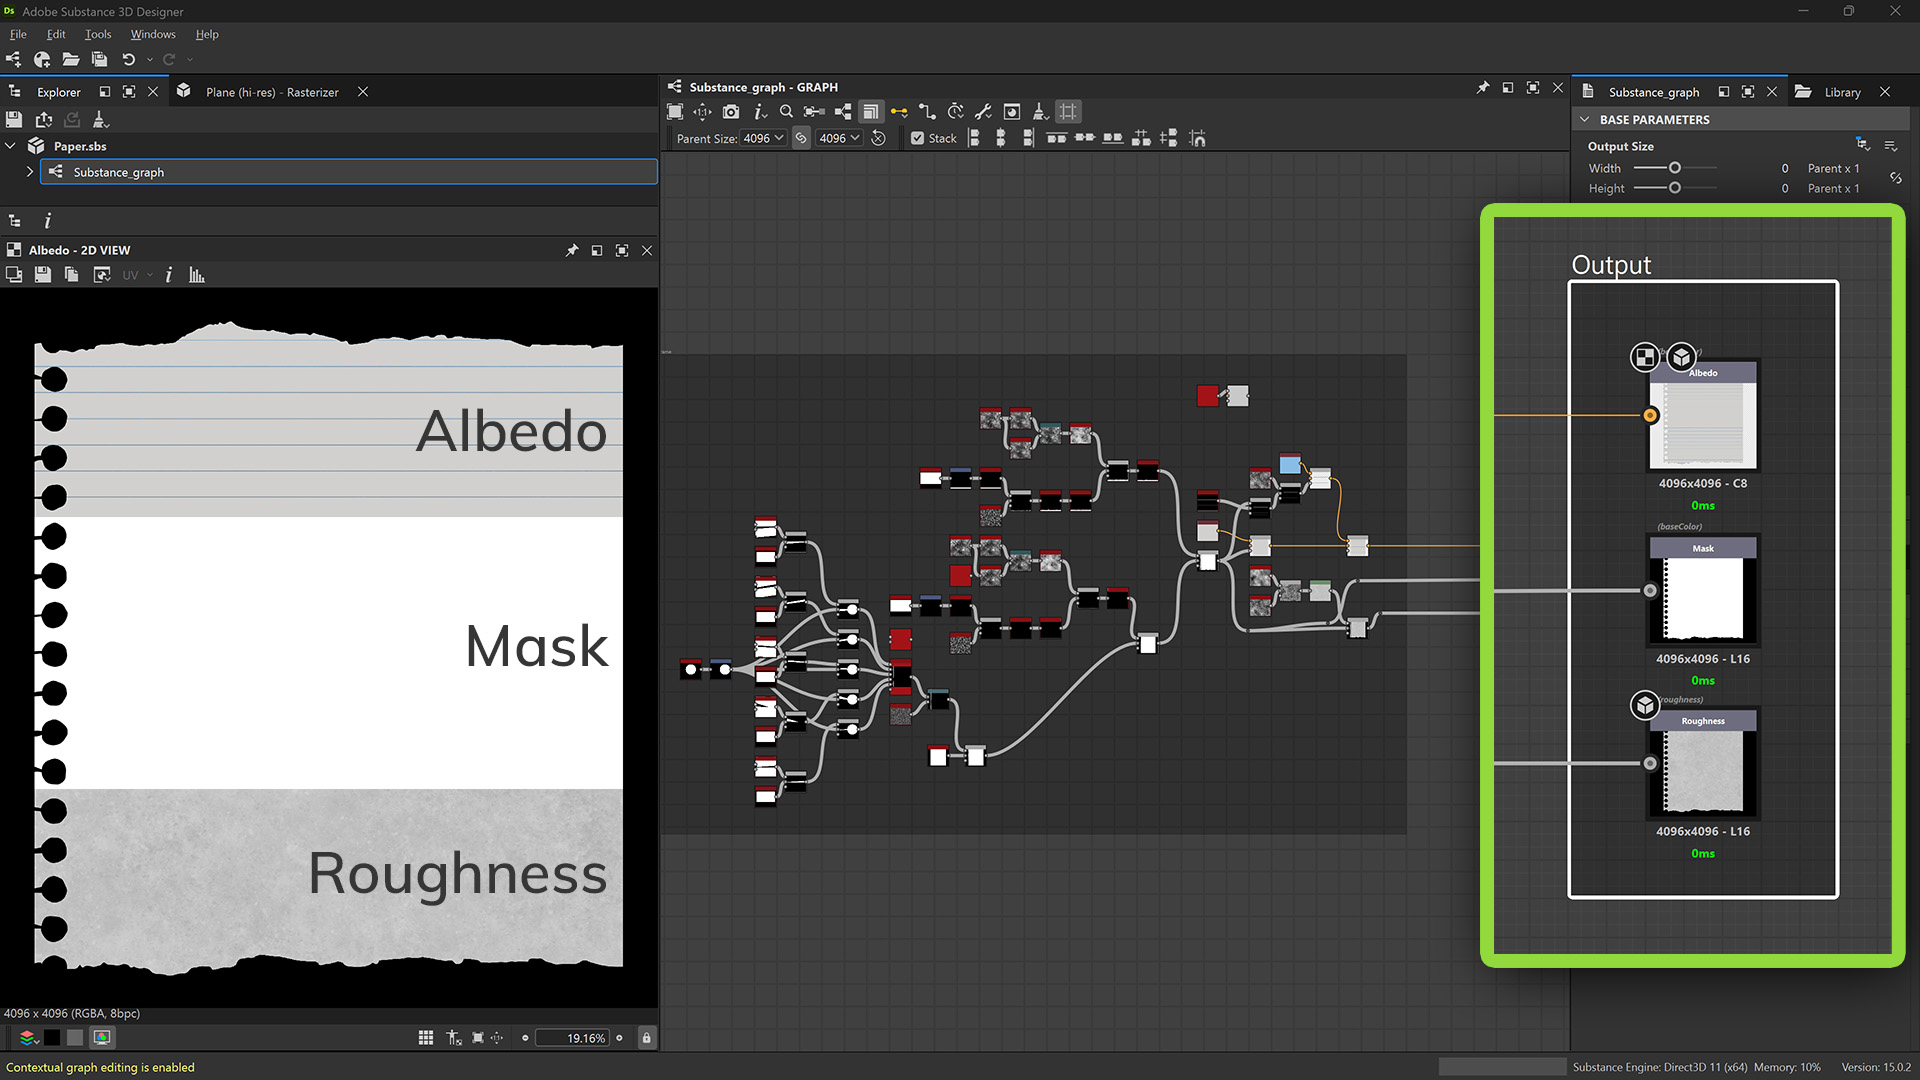Select the Plane (hi-res) - Rasterizer tab

coord(271,92)
